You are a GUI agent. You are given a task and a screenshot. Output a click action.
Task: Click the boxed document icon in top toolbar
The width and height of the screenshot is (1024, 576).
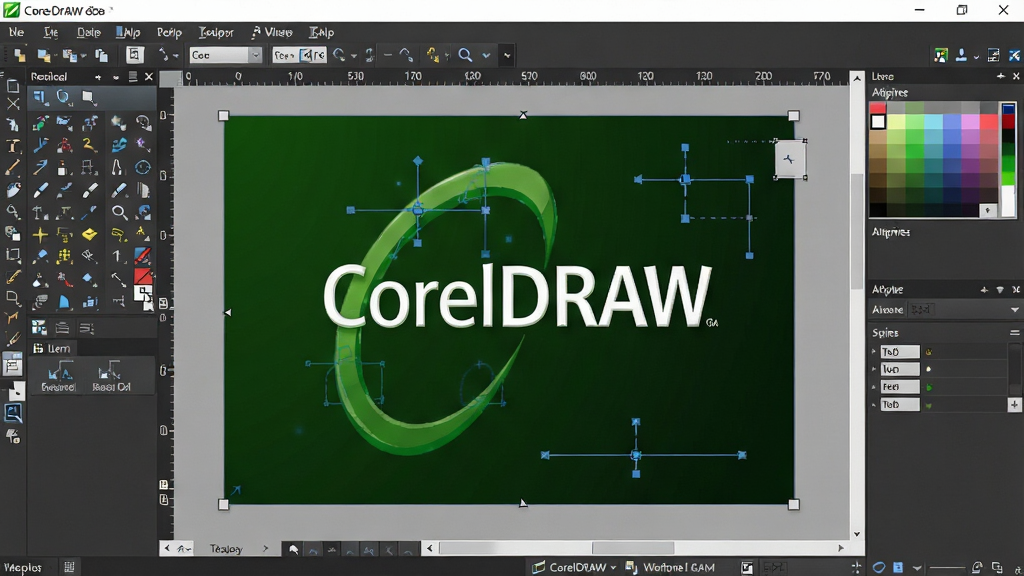click(134, 55)
